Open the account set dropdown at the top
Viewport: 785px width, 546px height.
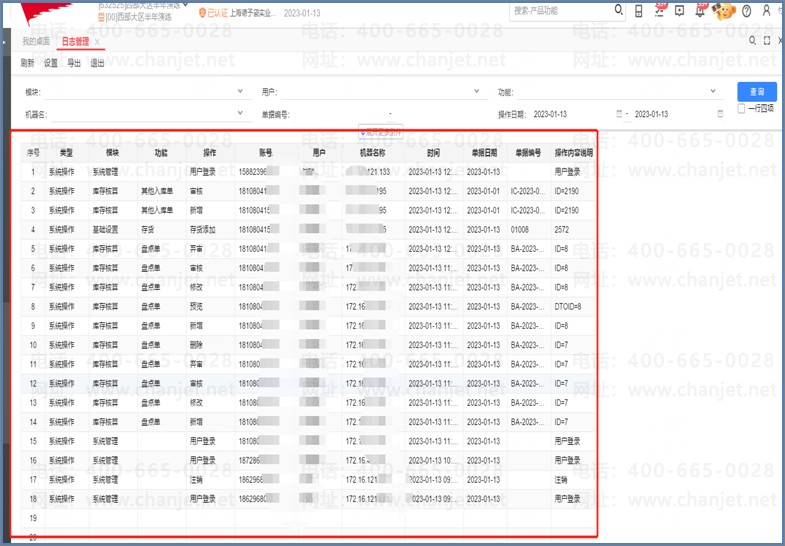tap(185, 5)
